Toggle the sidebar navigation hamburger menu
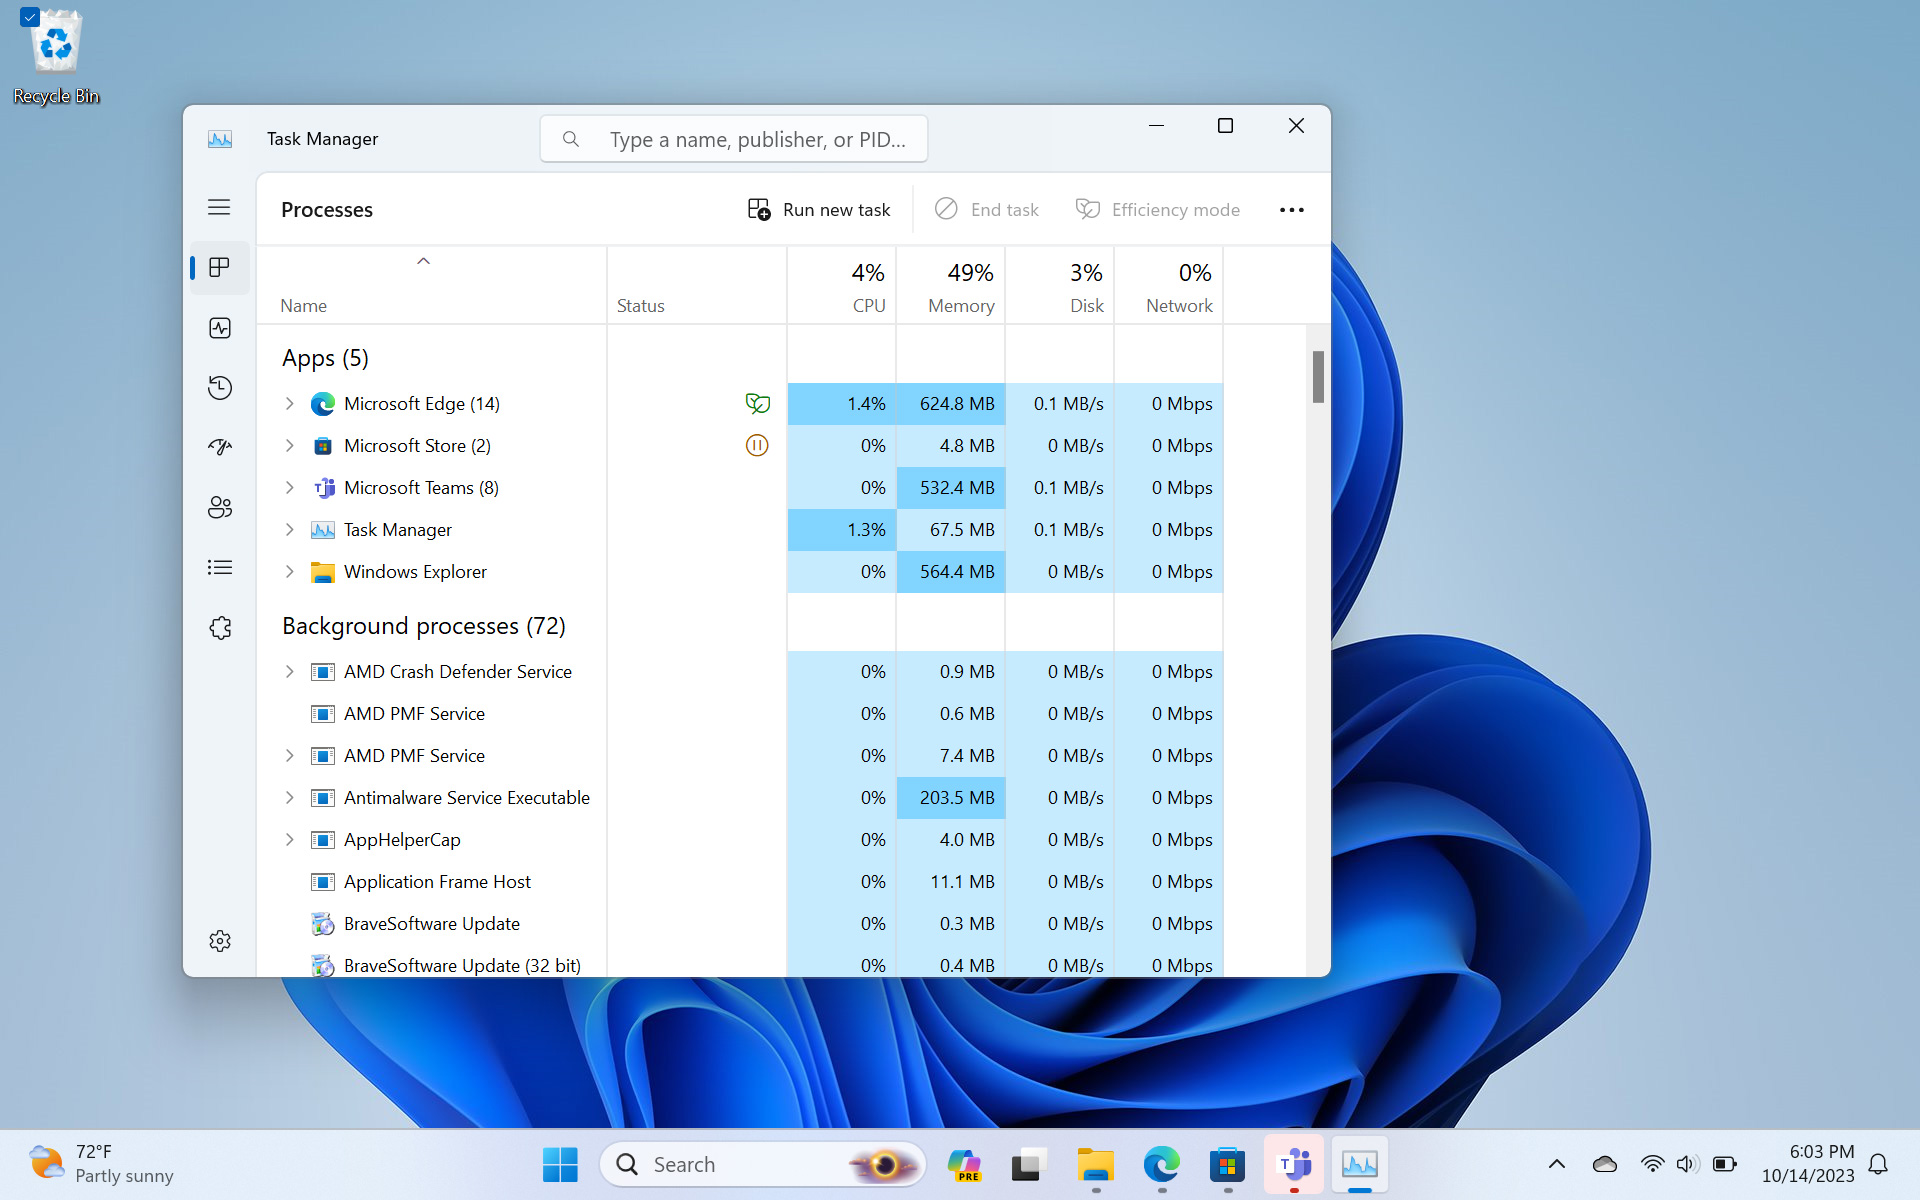 click(x=219, y=207)
